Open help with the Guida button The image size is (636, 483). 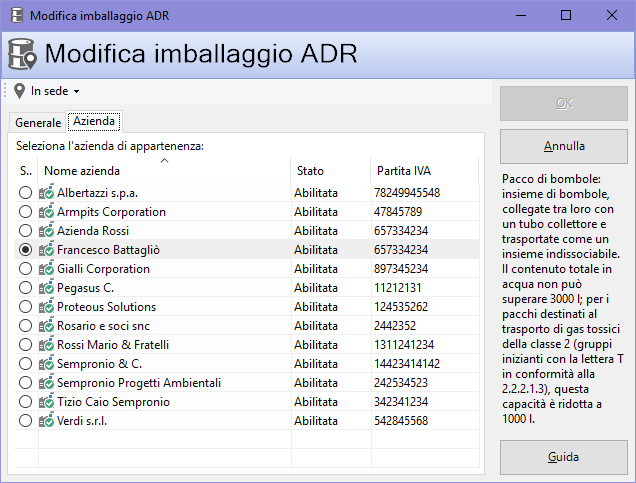tap(563, 457)
